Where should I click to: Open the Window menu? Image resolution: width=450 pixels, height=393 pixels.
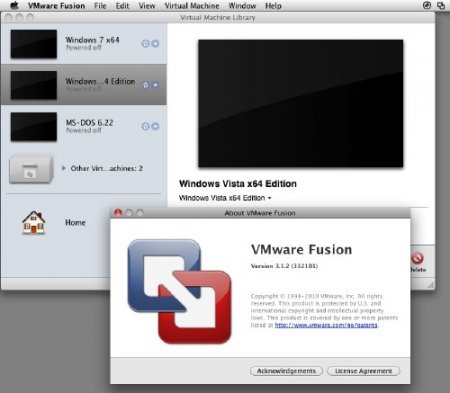click(x=242, y=6)
